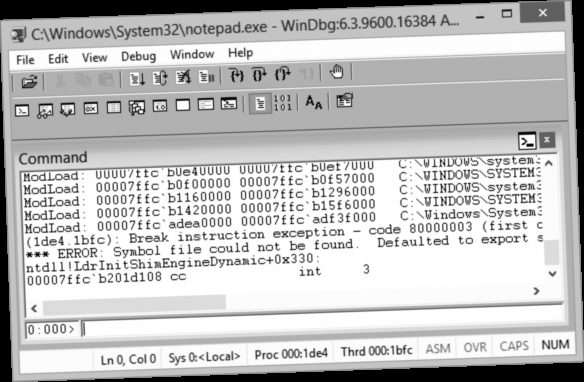Open the Locals window icon
The image size is (584, 382).
(x=67, y=109)
